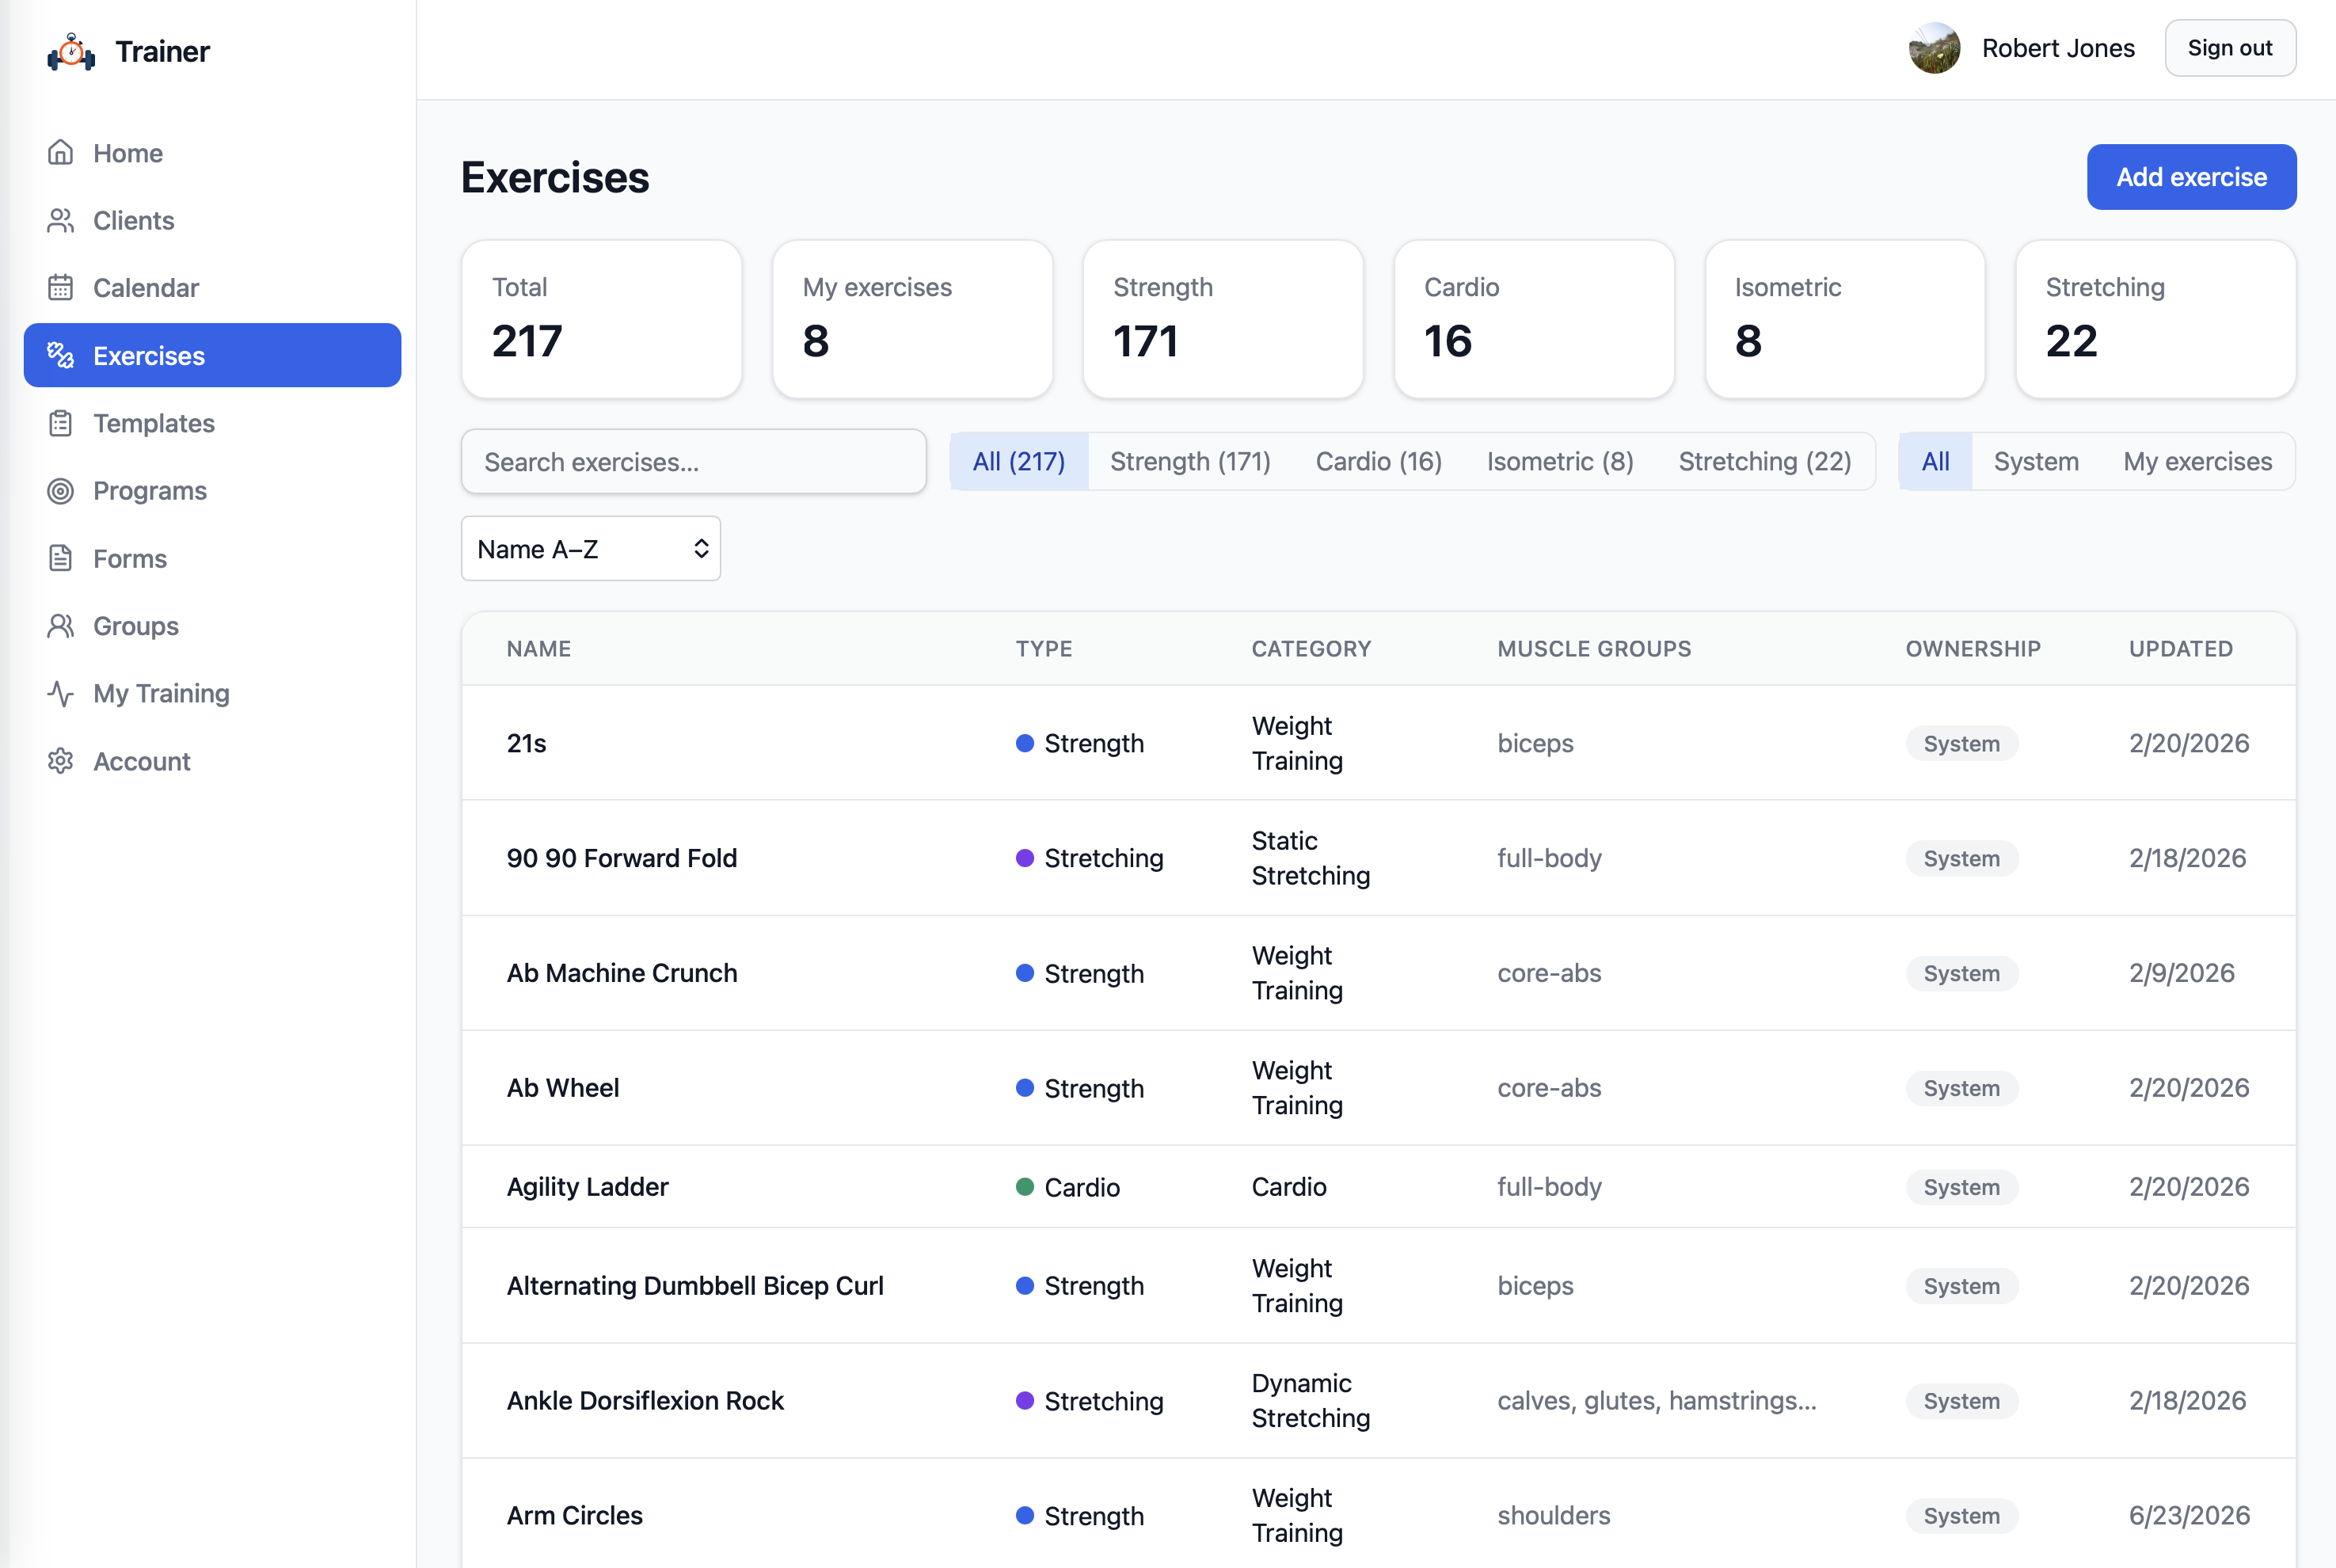Click the Exercises dumbbell icon
This screenshot has height=1568, width=2336.
point(61,355)
